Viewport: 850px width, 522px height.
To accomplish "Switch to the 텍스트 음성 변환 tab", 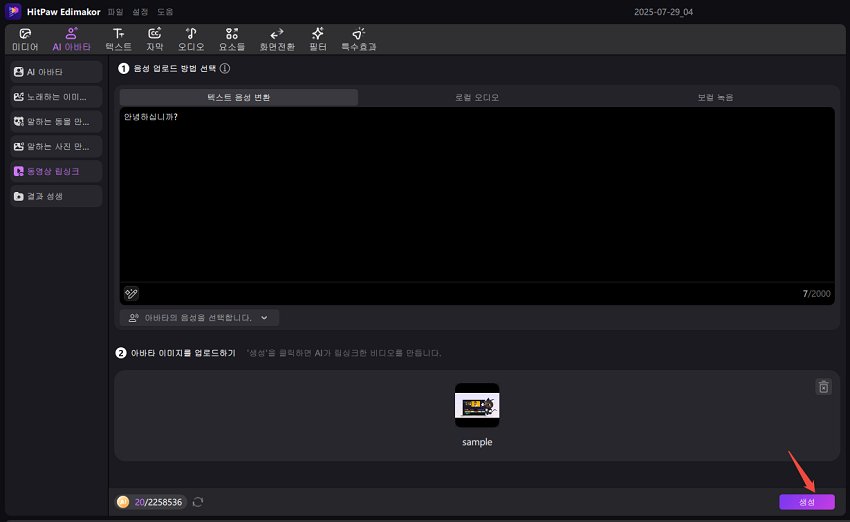I will [239, 98].
